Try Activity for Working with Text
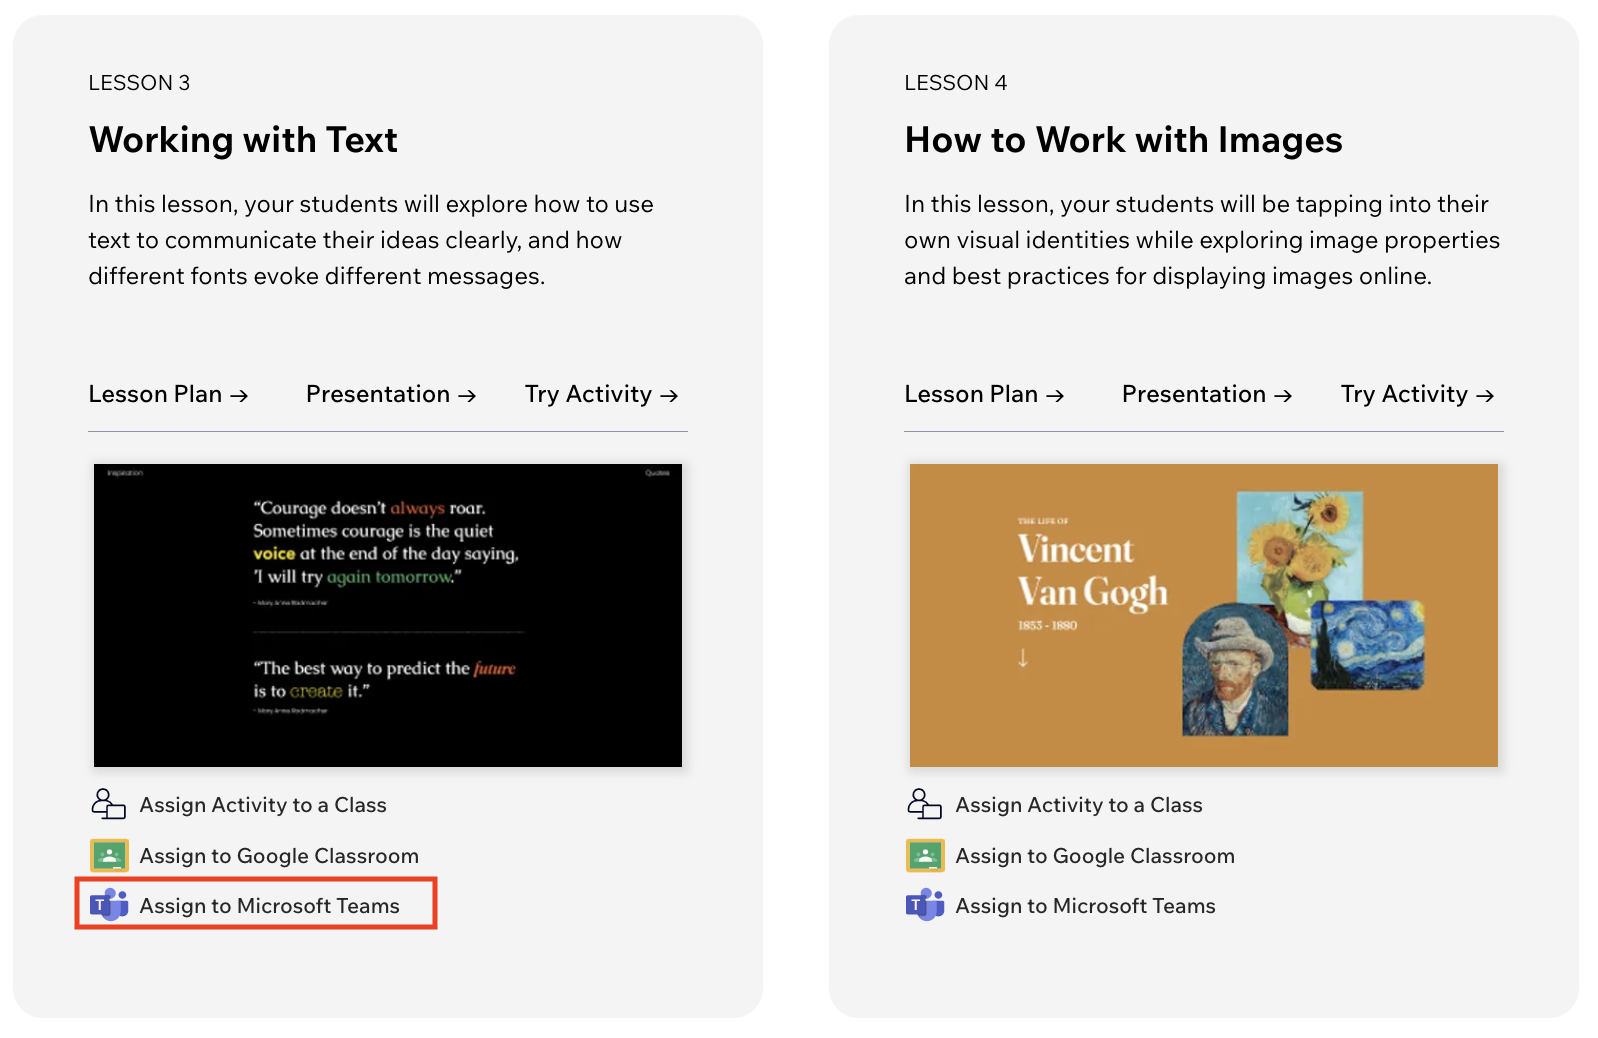The width and height of the screenshot is (1598, 1038). coord(601,395)
